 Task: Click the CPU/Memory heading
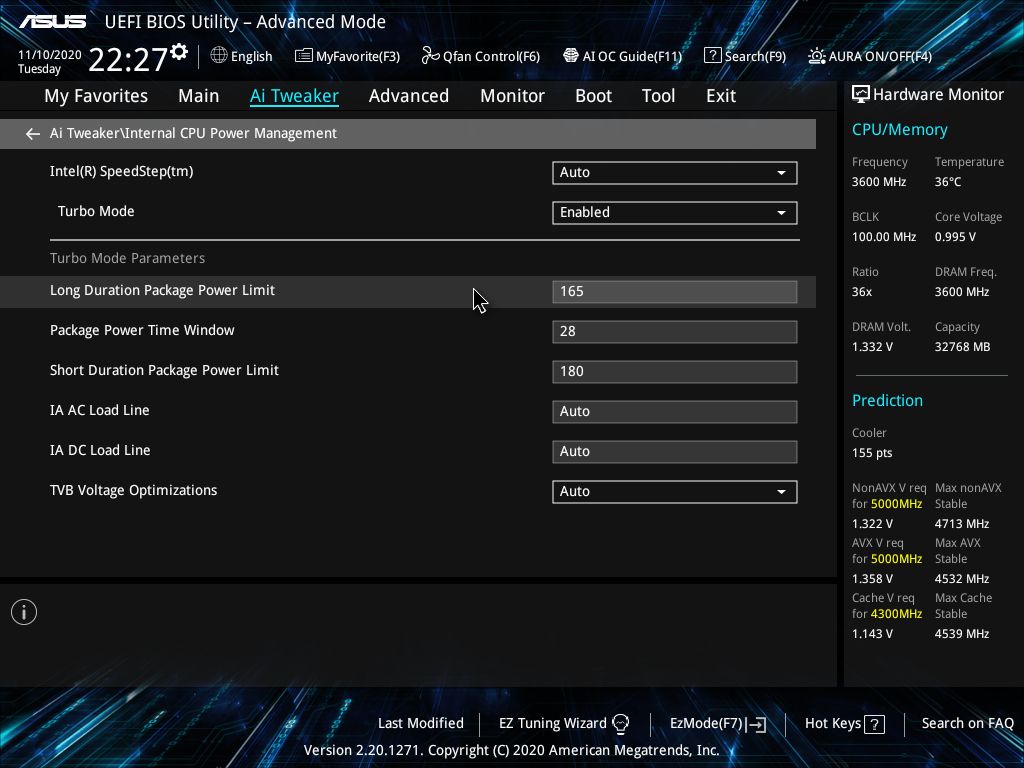click(x=899, y=130)
